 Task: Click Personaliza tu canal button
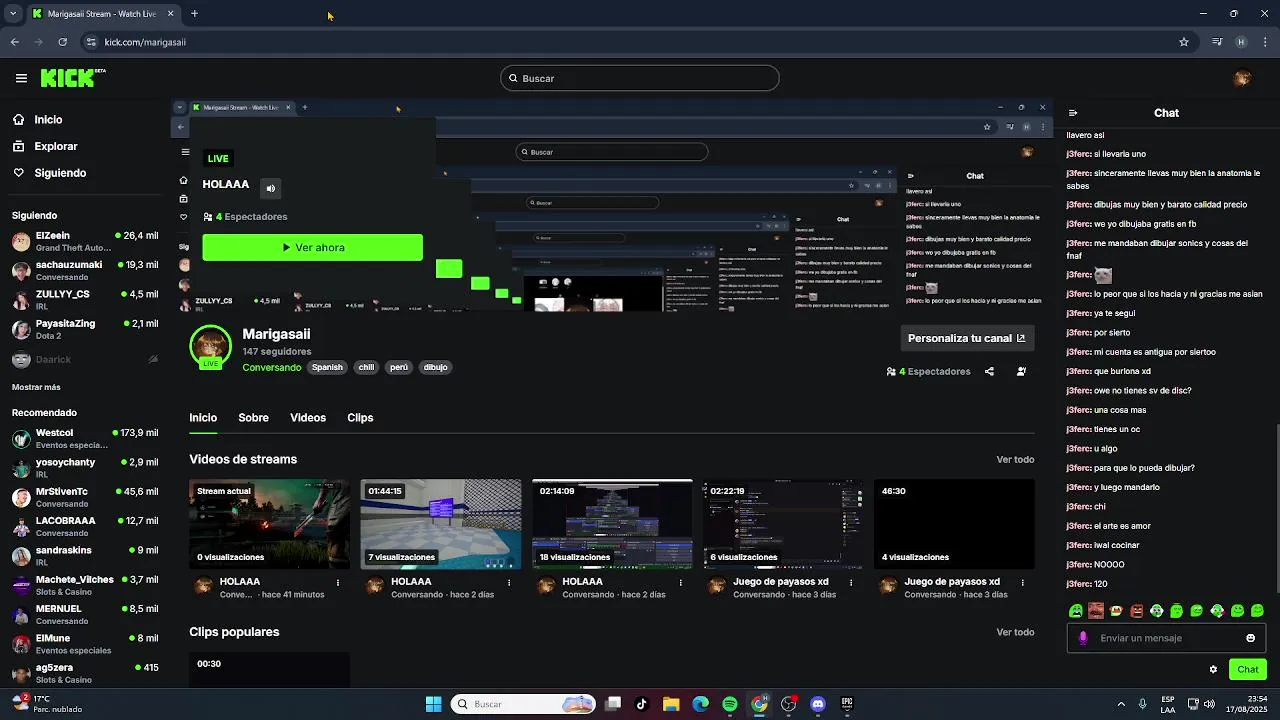(x=966, y=338)
